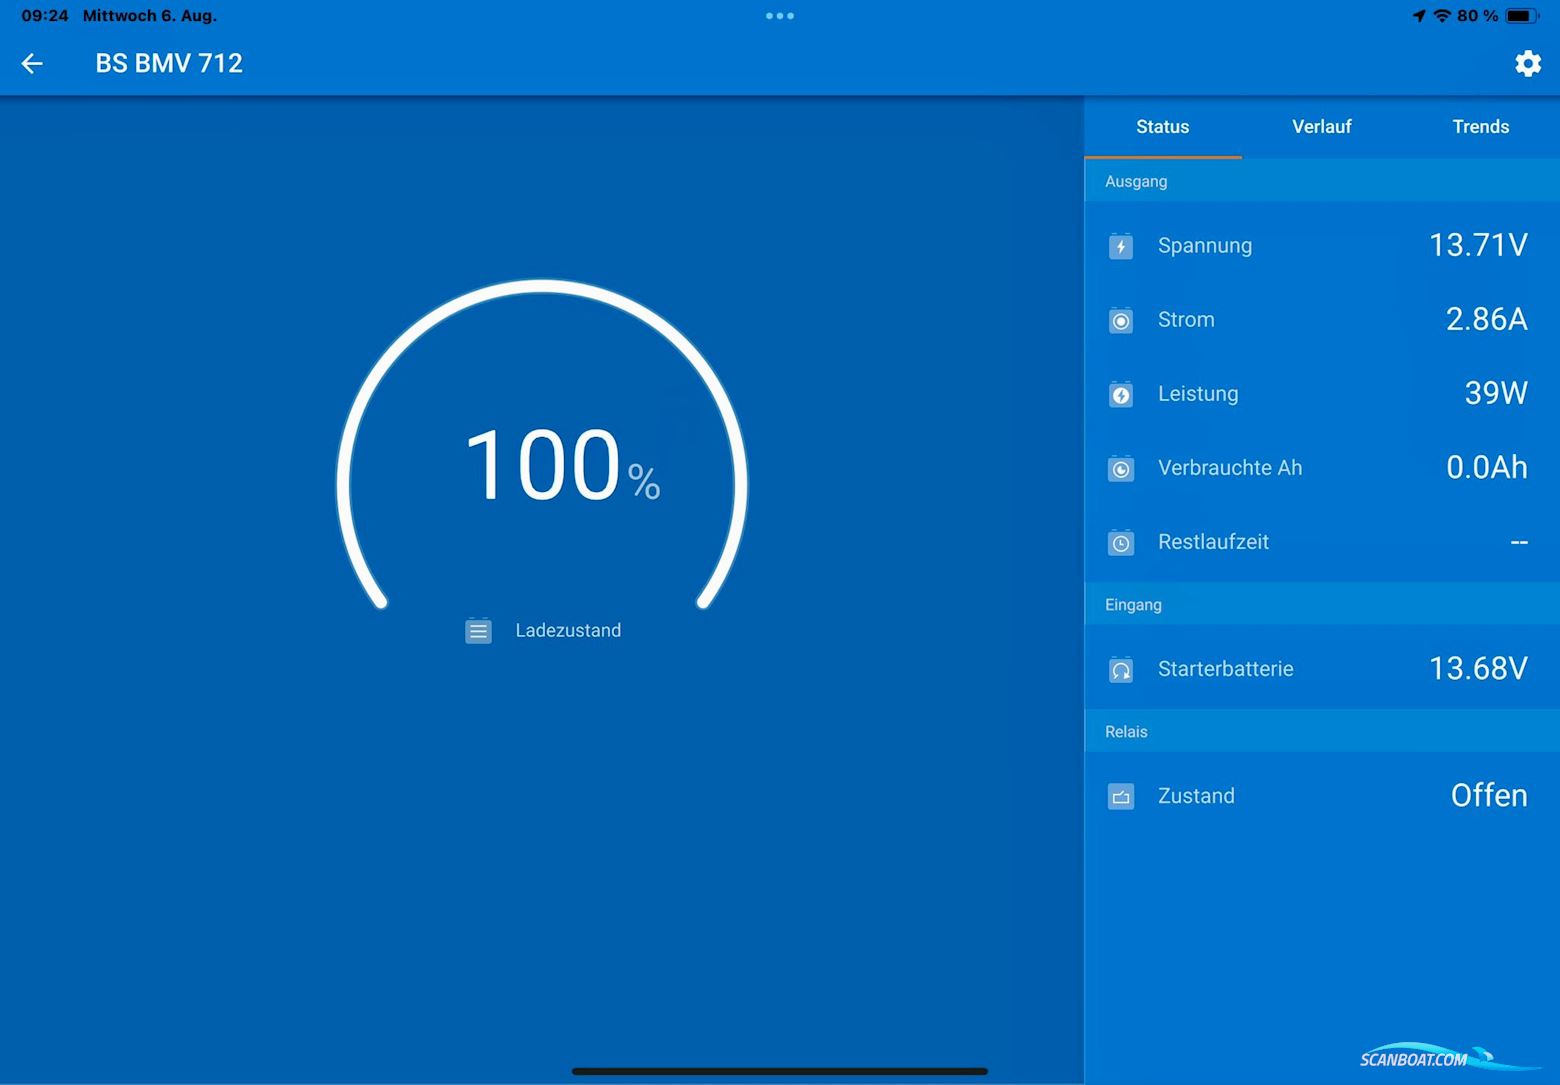Open settings with the gear icon
This screenshot has width=1560, height=1085.
[x=1527, y=64]
